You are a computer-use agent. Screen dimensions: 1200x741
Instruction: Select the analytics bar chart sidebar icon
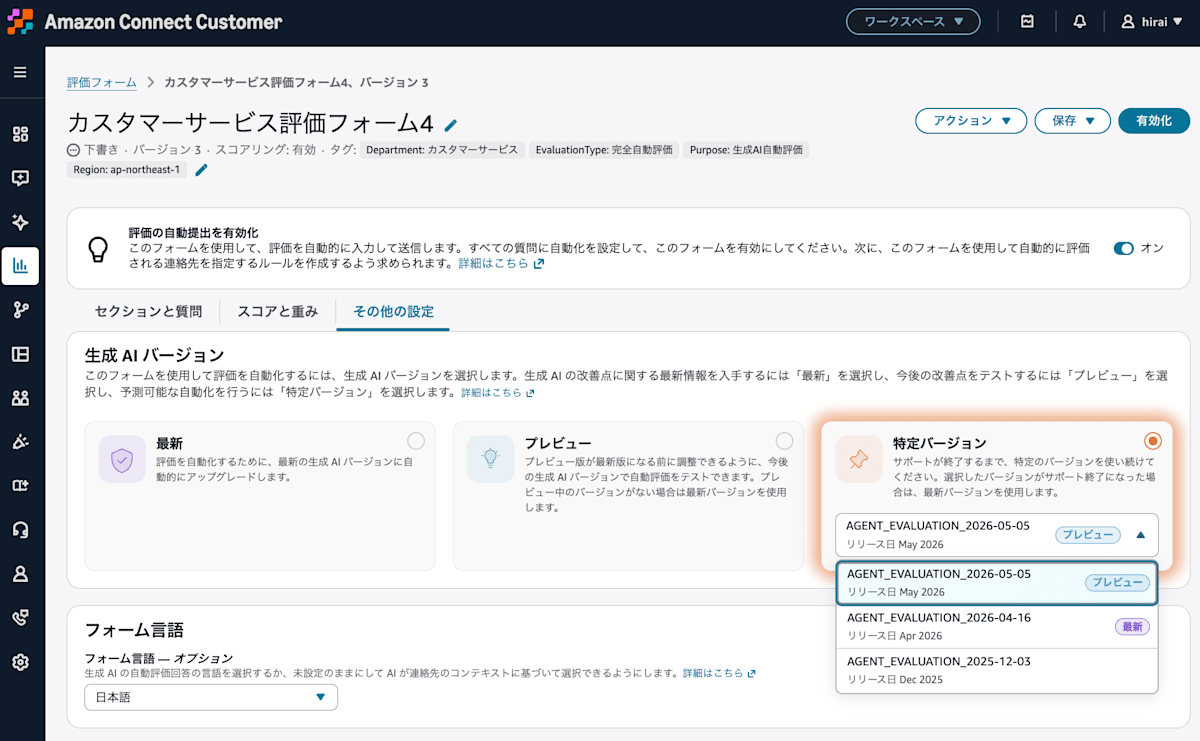pyautogui.click(x=20, y=266)
